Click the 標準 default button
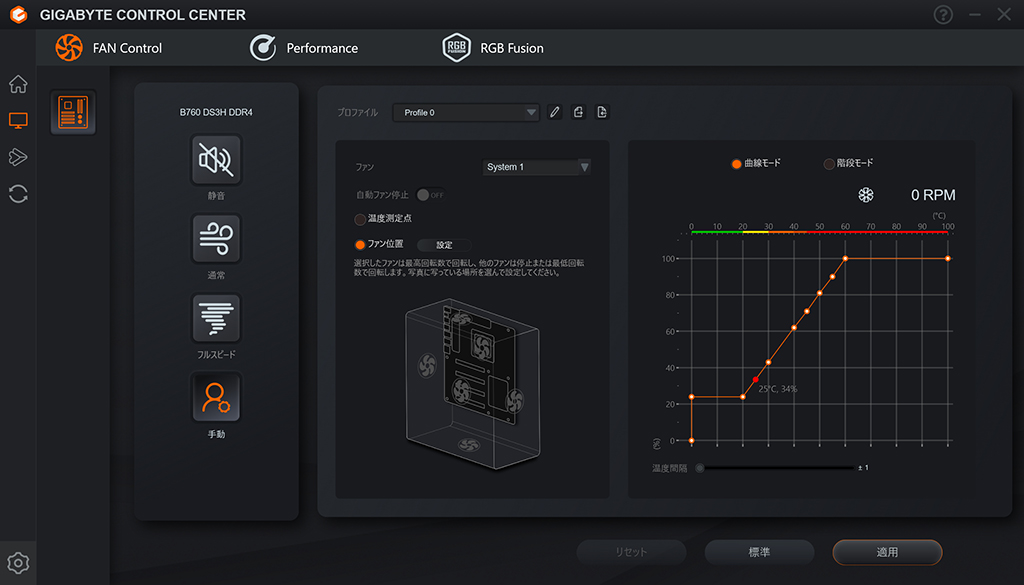 point(759,552)
